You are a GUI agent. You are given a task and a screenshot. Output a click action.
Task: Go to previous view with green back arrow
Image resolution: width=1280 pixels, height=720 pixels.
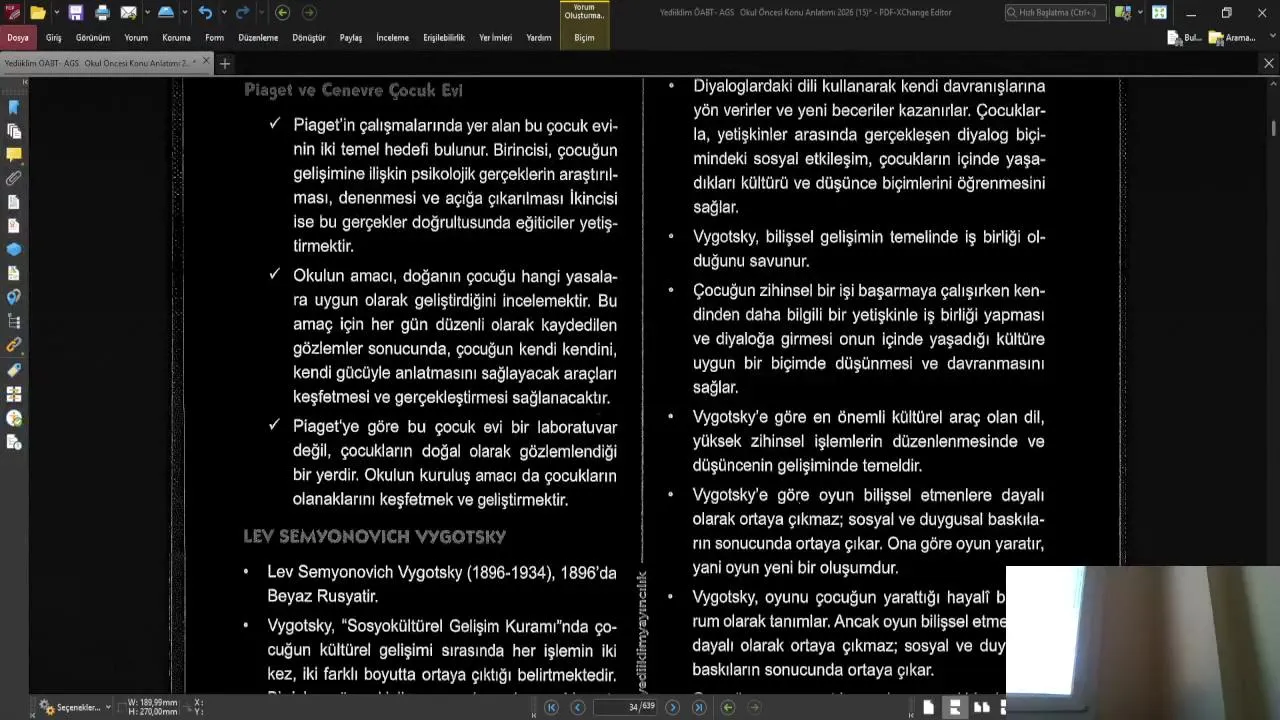(283, 13)
